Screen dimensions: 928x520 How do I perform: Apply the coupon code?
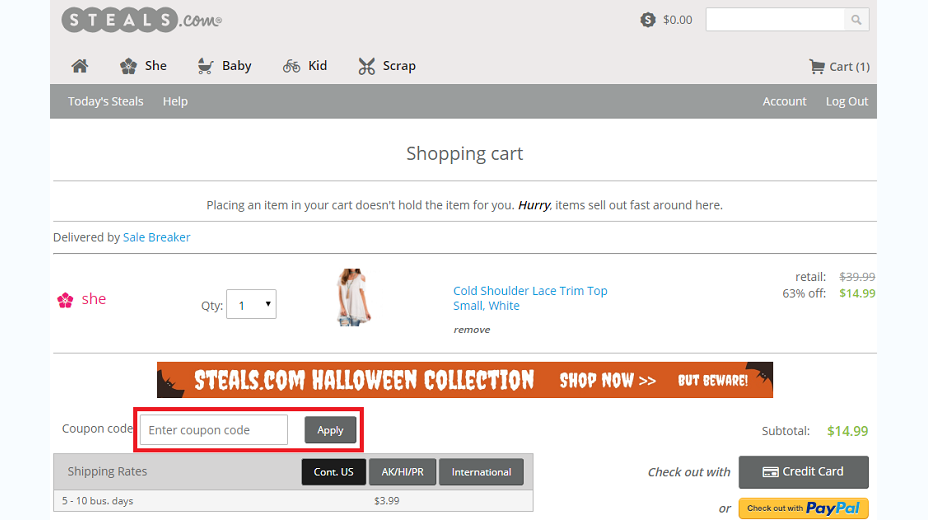click(x=330, y=430)
